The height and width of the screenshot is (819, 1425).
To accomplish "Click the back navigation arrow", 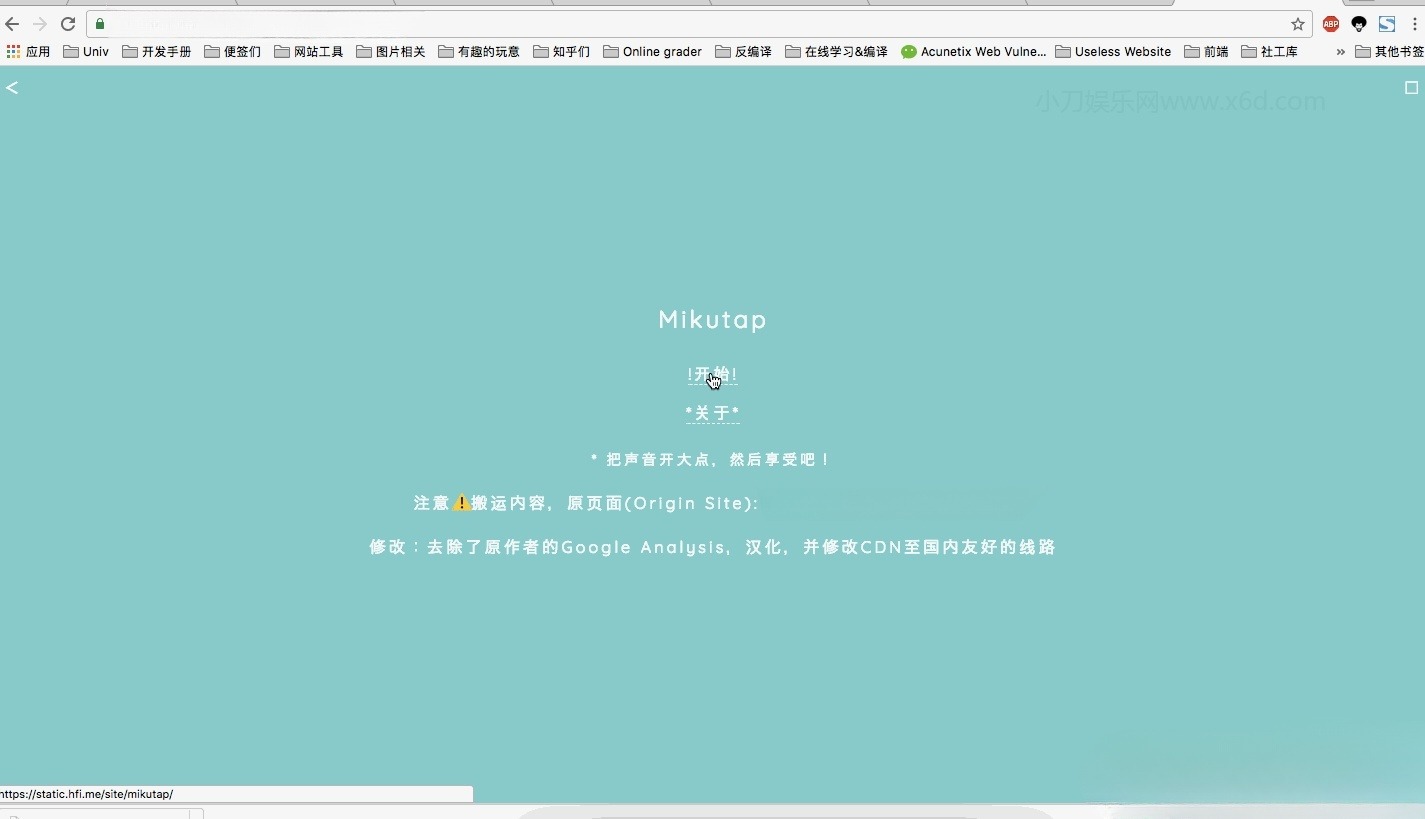I will pyautogui.click(x=11, y=24).
